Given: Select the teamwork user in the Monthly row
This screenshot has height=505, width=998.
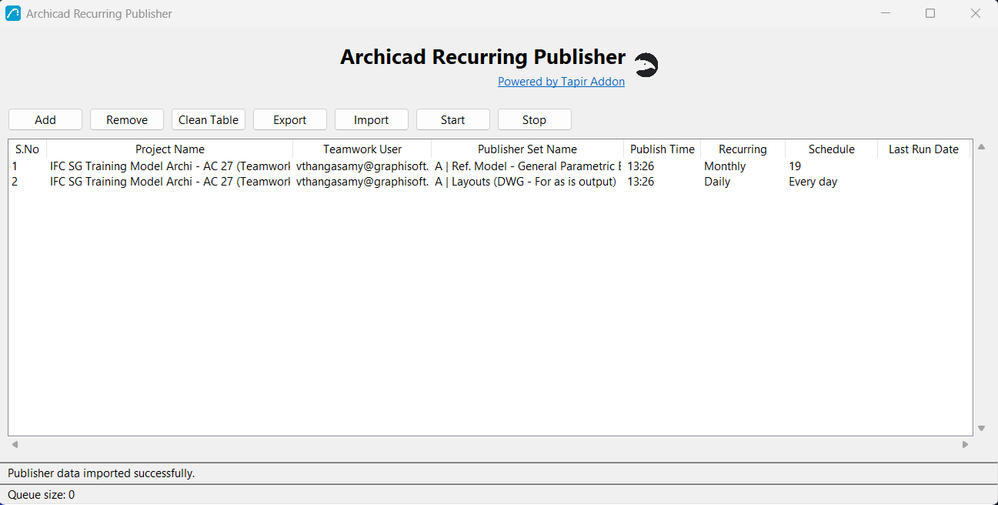Looking at the screenshot, I should (362, 166).
